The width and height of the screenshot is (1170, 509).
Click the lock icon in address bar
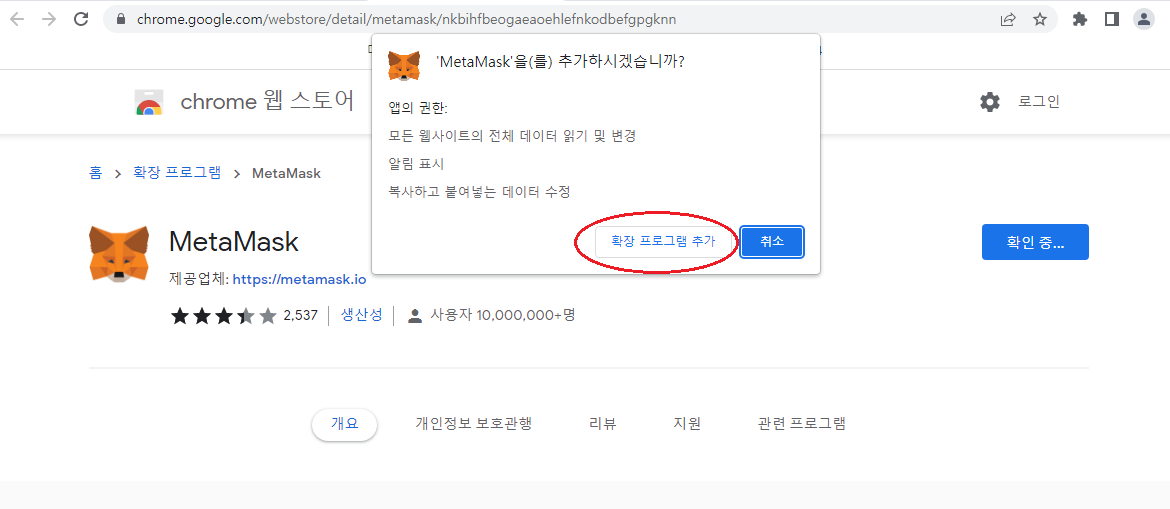tap(122, 19)
